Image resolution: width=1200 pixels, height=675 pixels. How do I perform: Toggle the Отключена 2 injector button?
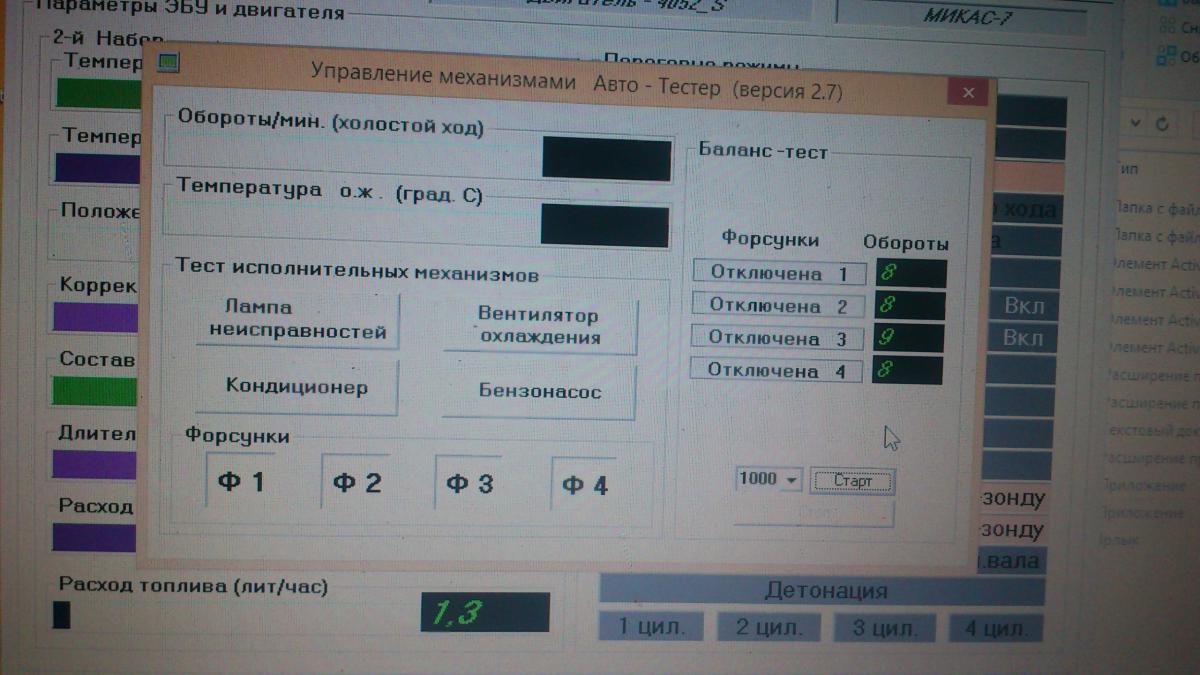[x=778, y=305]
